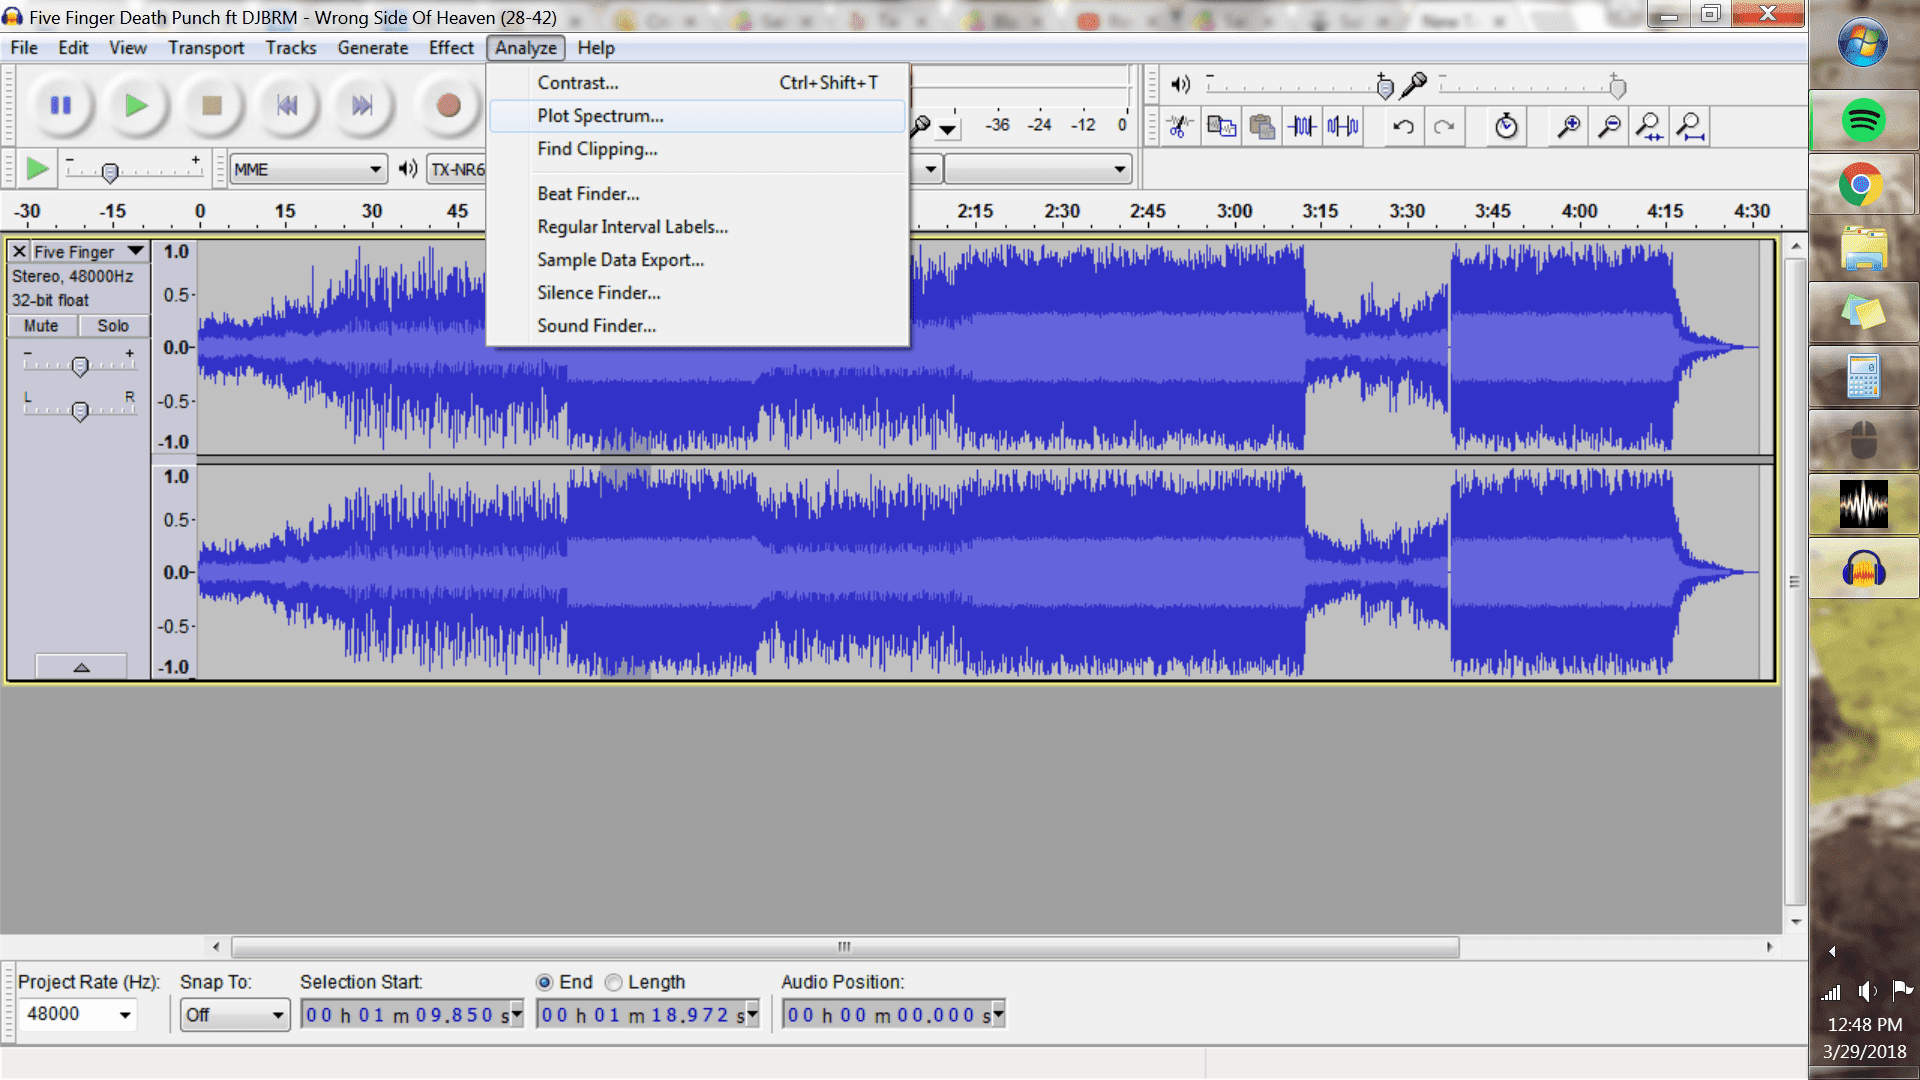The height and width of the screenshot is (1080, 1920).
Task: Mute the Five Finger track
Action: [x=41, y=326]
